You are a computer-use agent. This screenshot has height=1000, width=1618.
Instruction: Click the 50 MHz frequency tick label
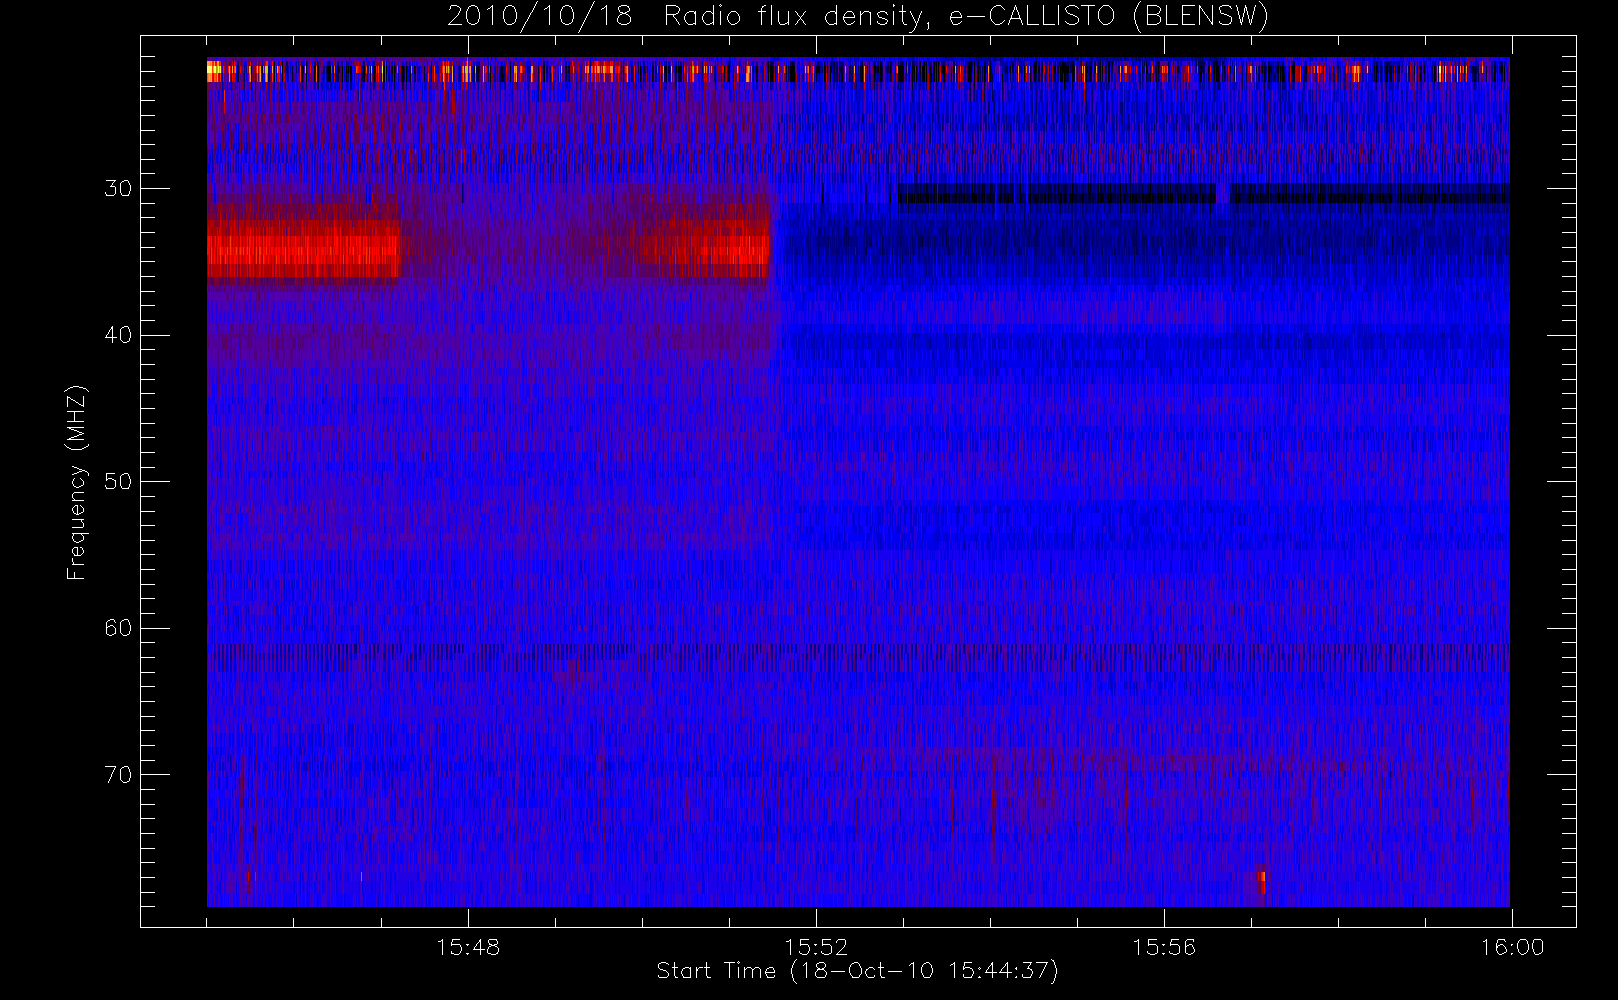coord(118,481)
